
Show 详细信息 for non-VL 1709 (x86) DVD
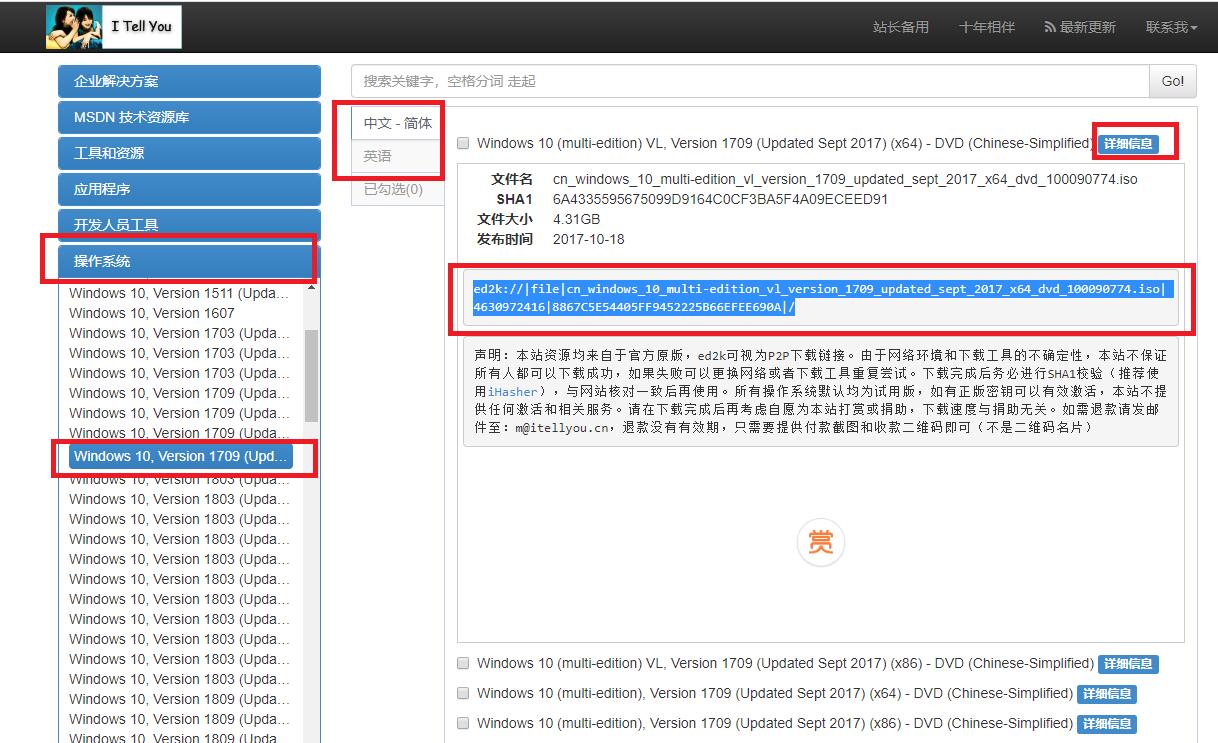coord(1107,724)
